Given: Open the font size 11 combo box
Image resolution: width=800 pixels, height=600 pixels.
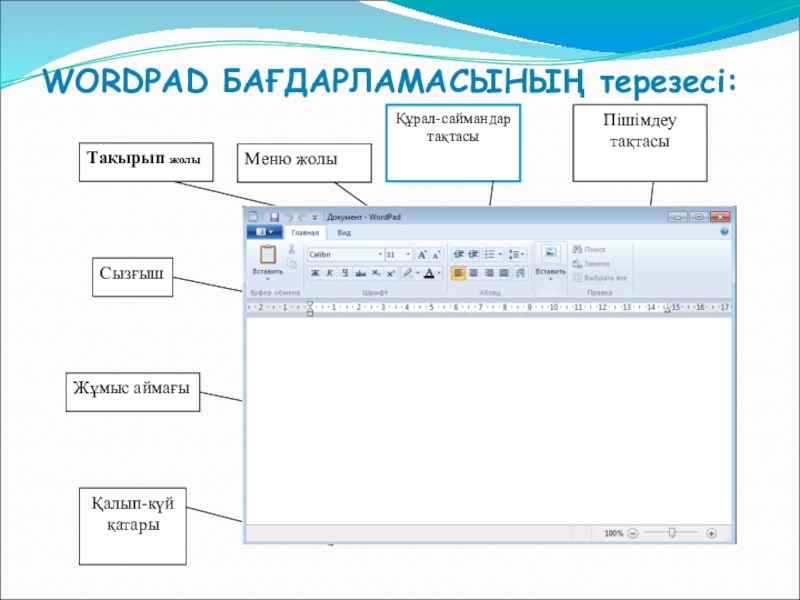Looking at the screenshot, I should 398,254.
